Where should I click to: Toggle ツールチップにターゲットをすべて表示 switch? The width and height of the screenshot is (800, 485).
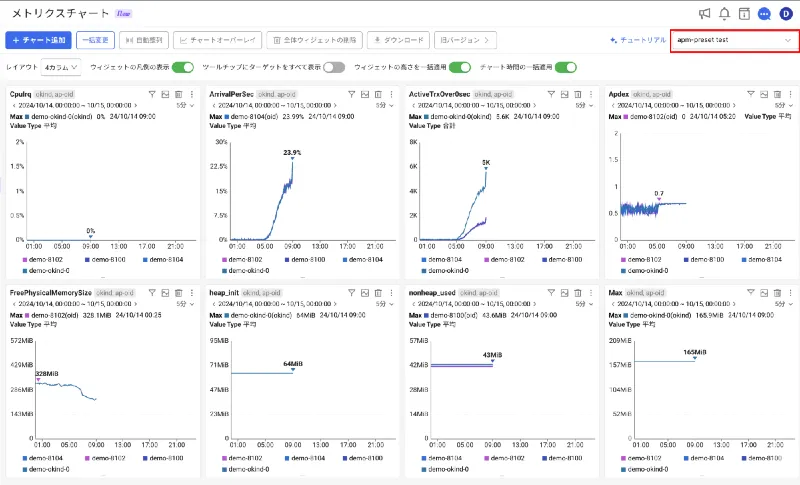pyautogui.click(x=334, y=67)
